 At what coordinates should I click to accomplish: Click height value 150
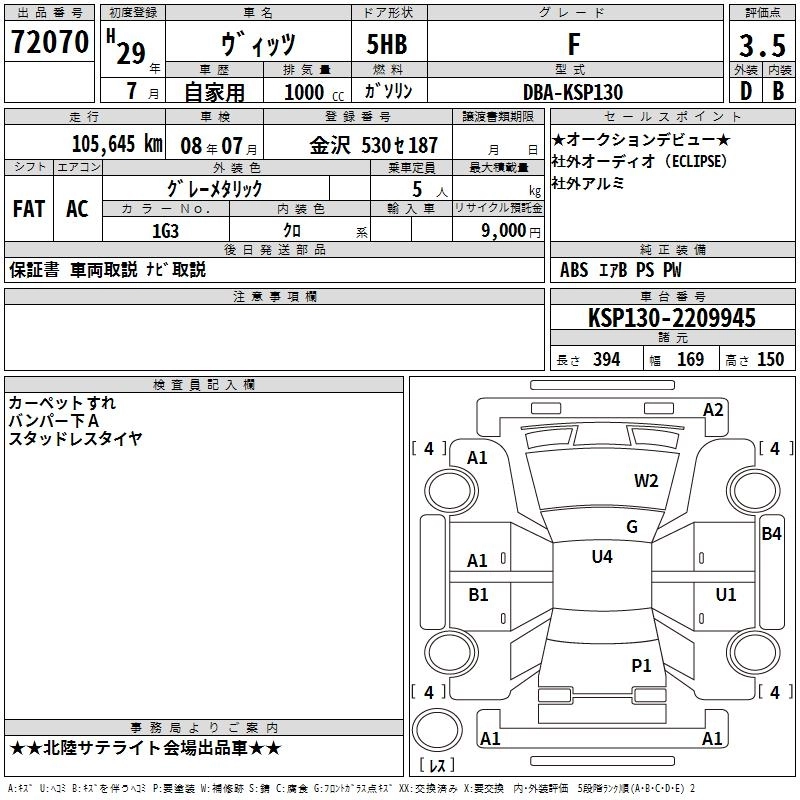click(770, 360)
